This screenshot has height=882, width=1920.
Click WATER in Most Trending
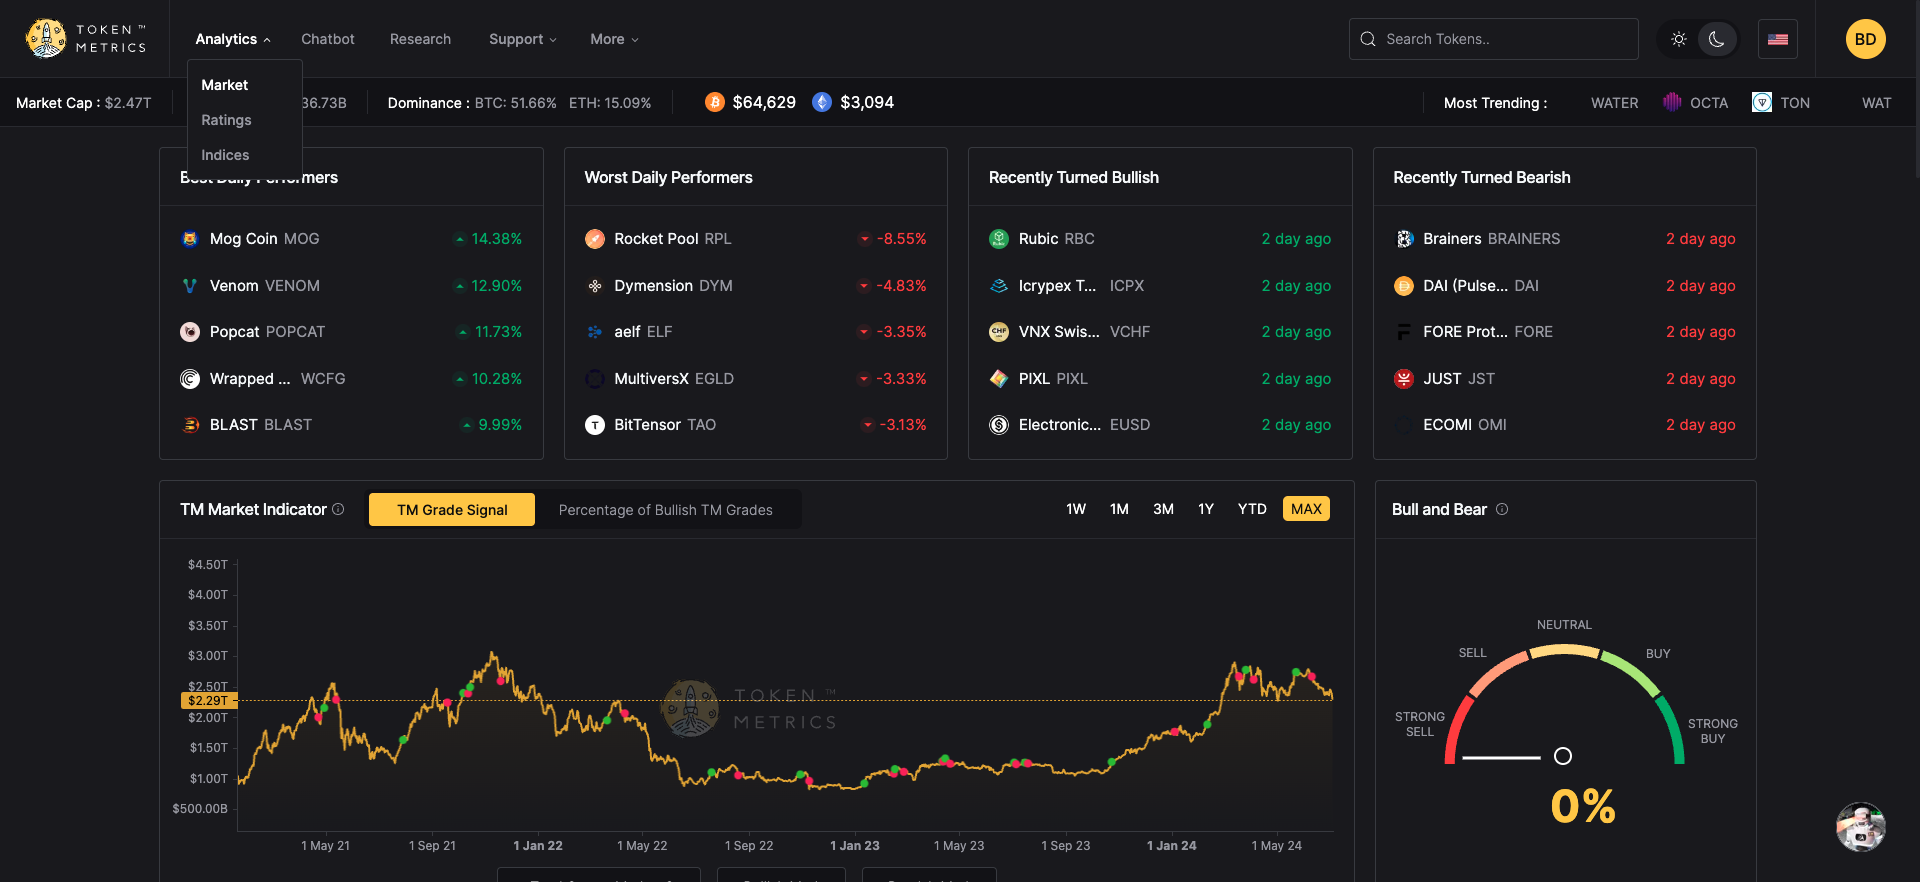click(x=1615, y=103)
